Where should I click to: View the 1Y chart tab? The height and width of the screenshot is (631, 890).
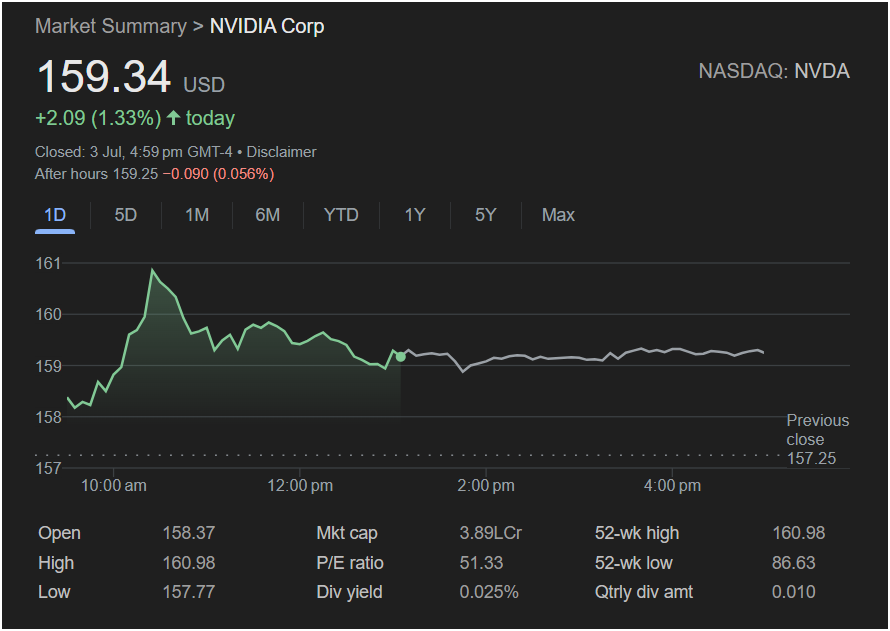415,215
